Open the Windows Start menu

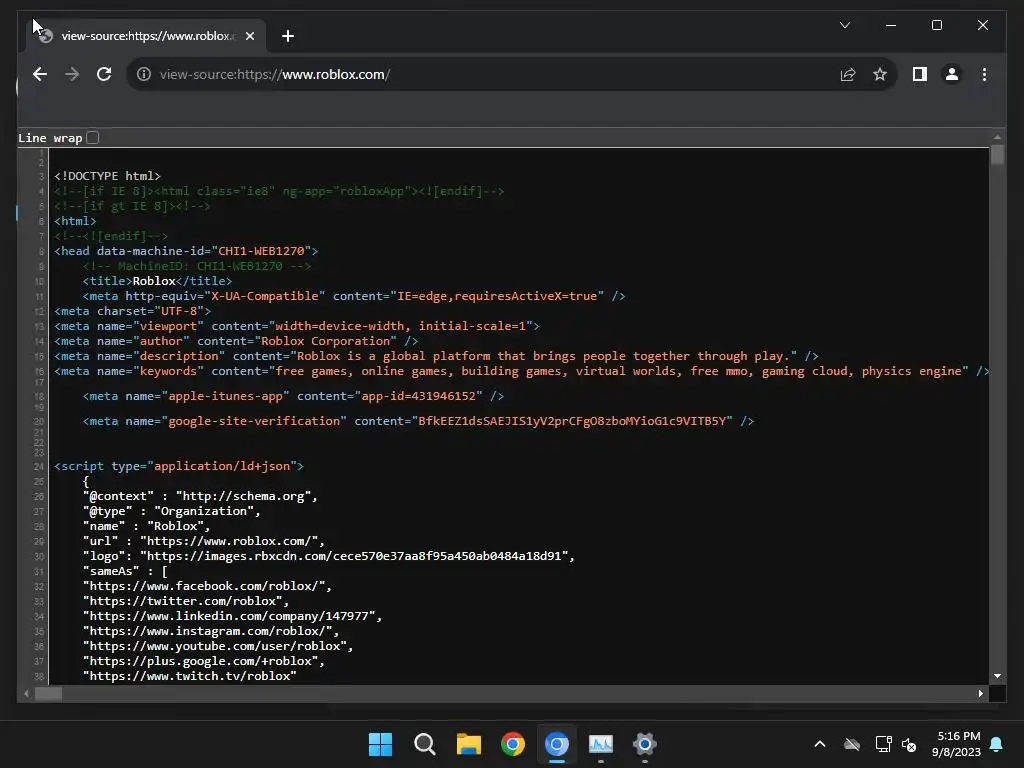[x=380, y=744]
